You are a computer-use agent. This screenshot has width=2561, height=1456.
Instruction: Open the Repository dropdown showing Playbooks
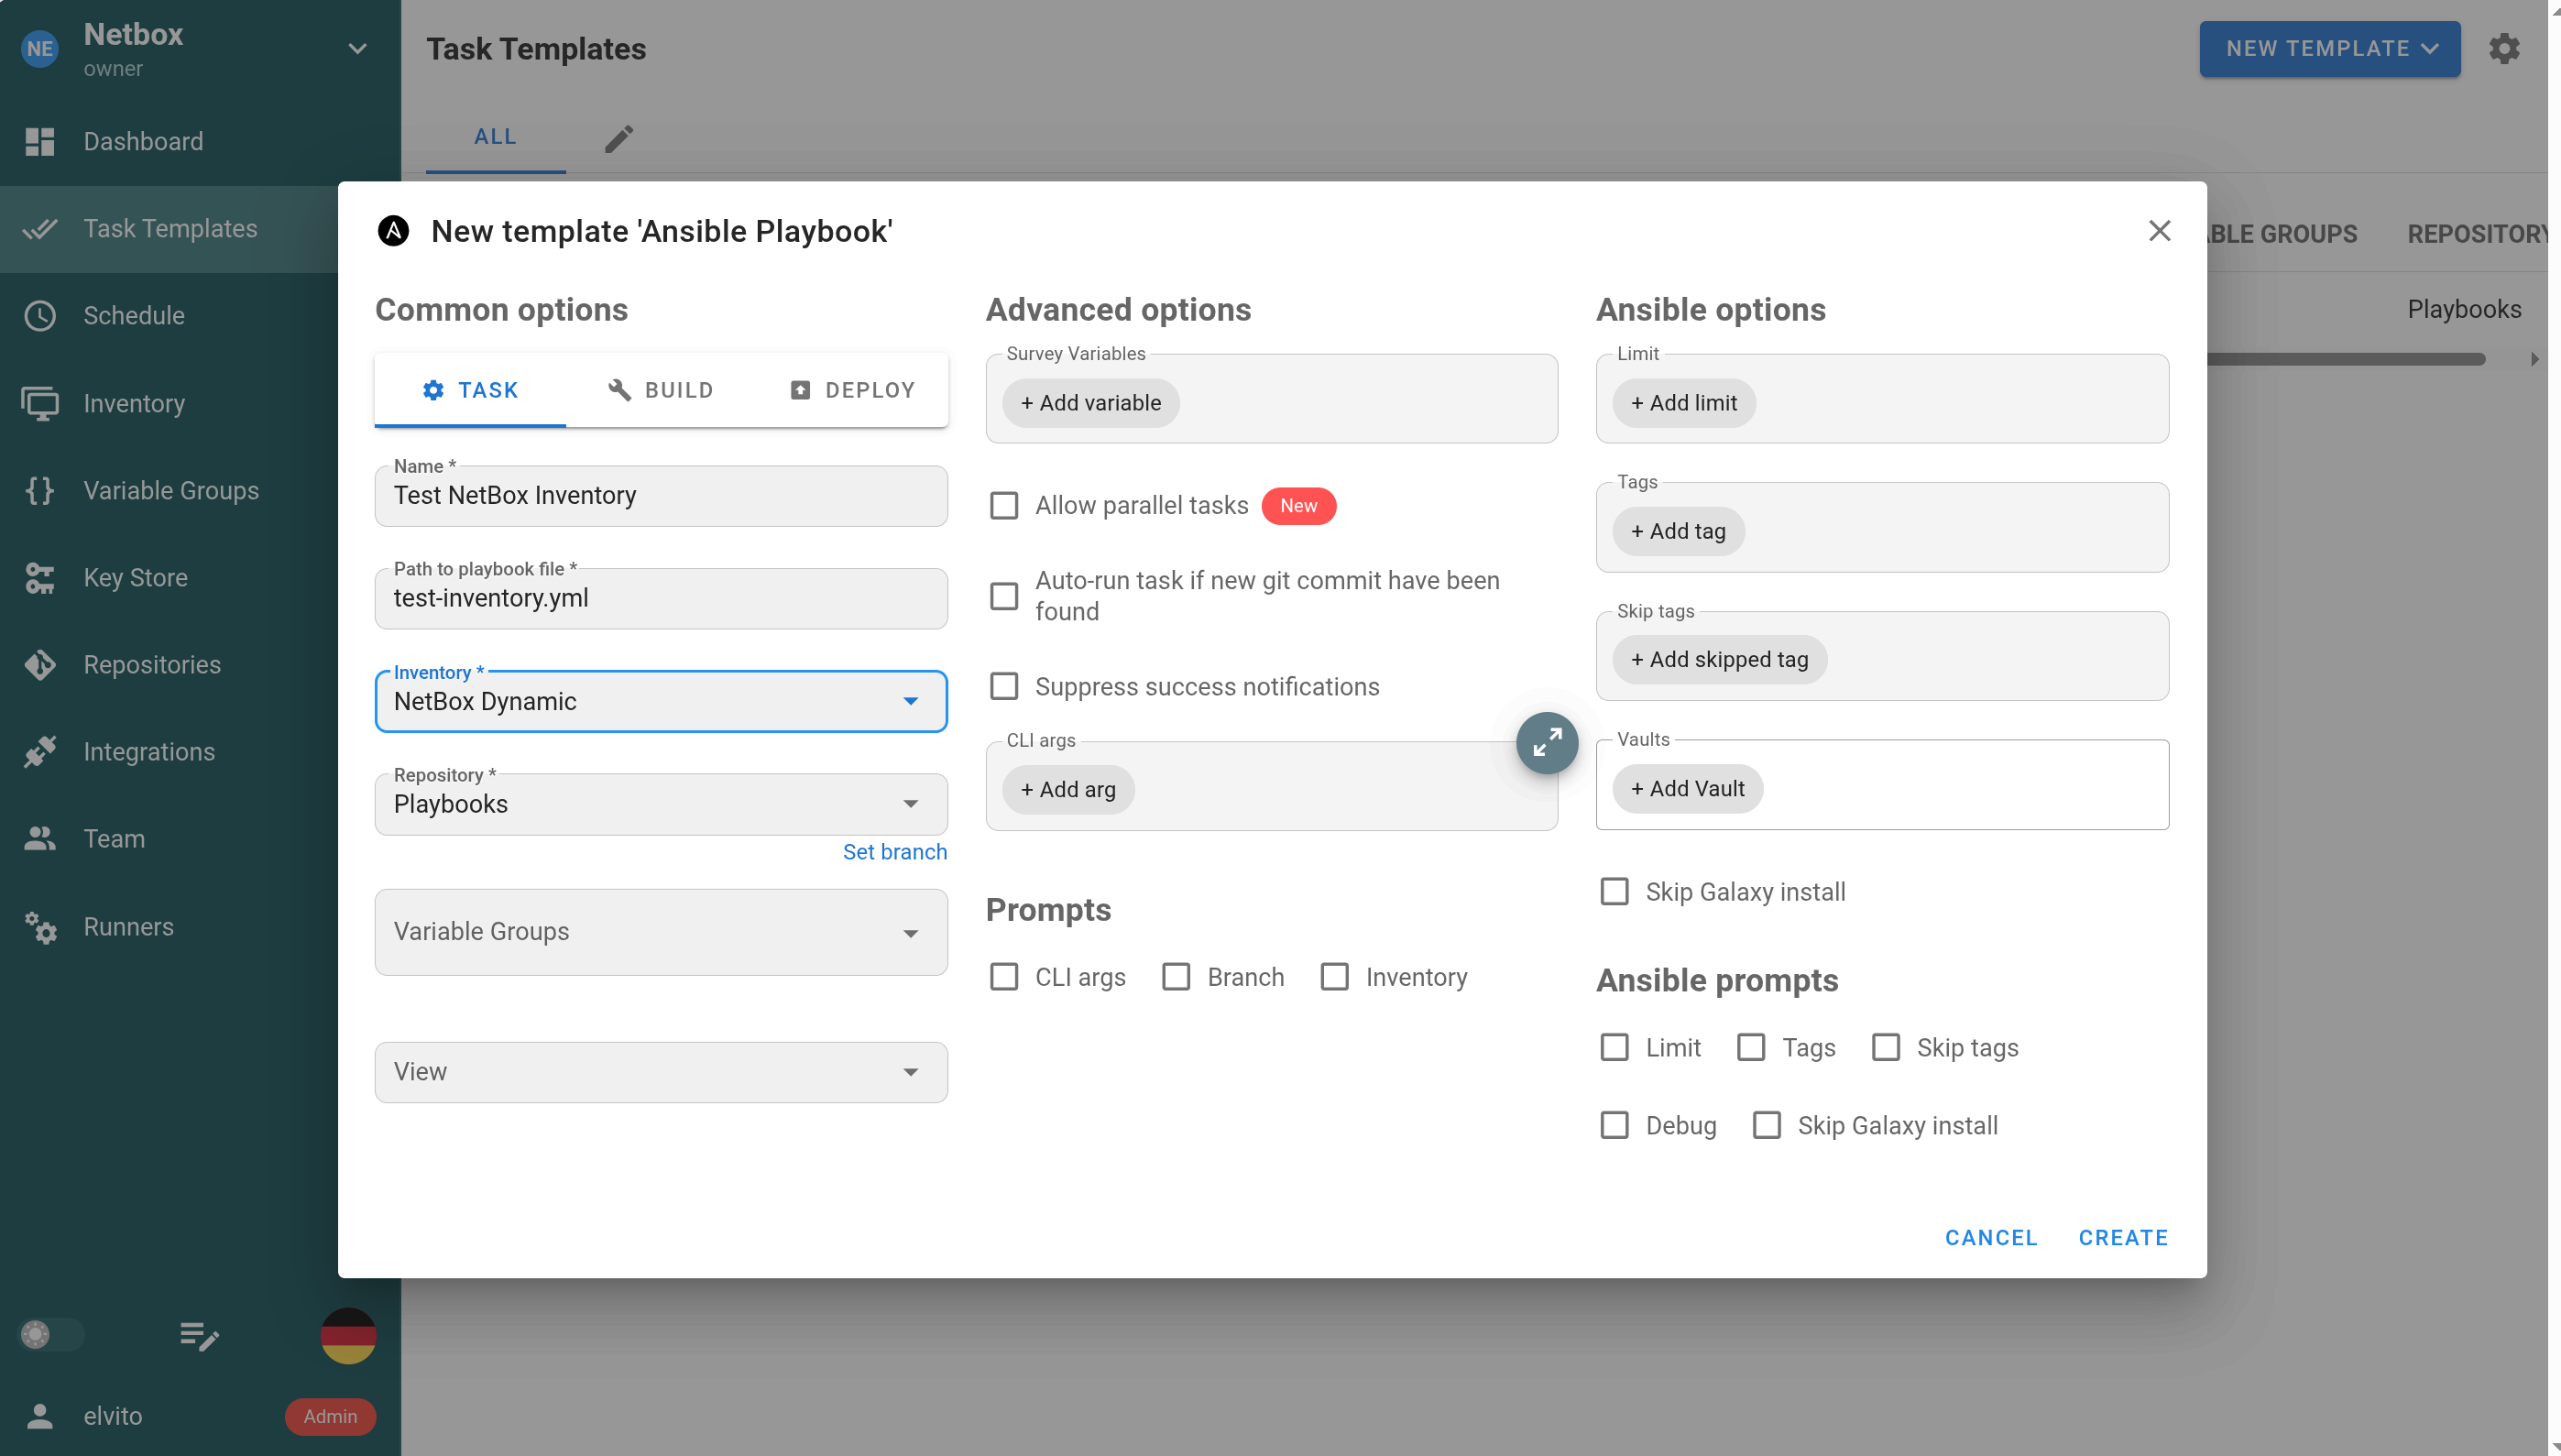661,805
